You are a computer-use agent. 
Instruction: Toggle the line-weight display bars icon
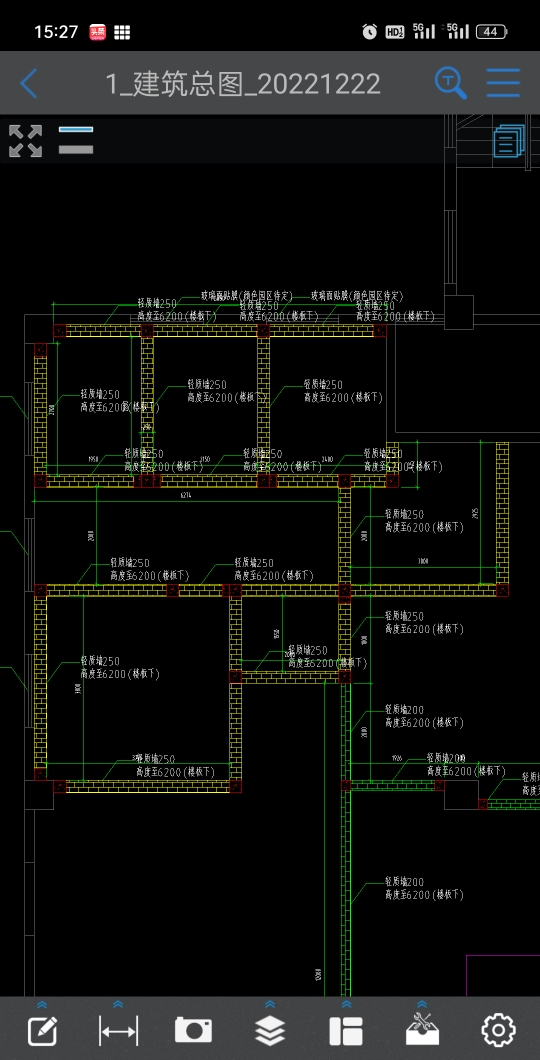coord(76,140)
